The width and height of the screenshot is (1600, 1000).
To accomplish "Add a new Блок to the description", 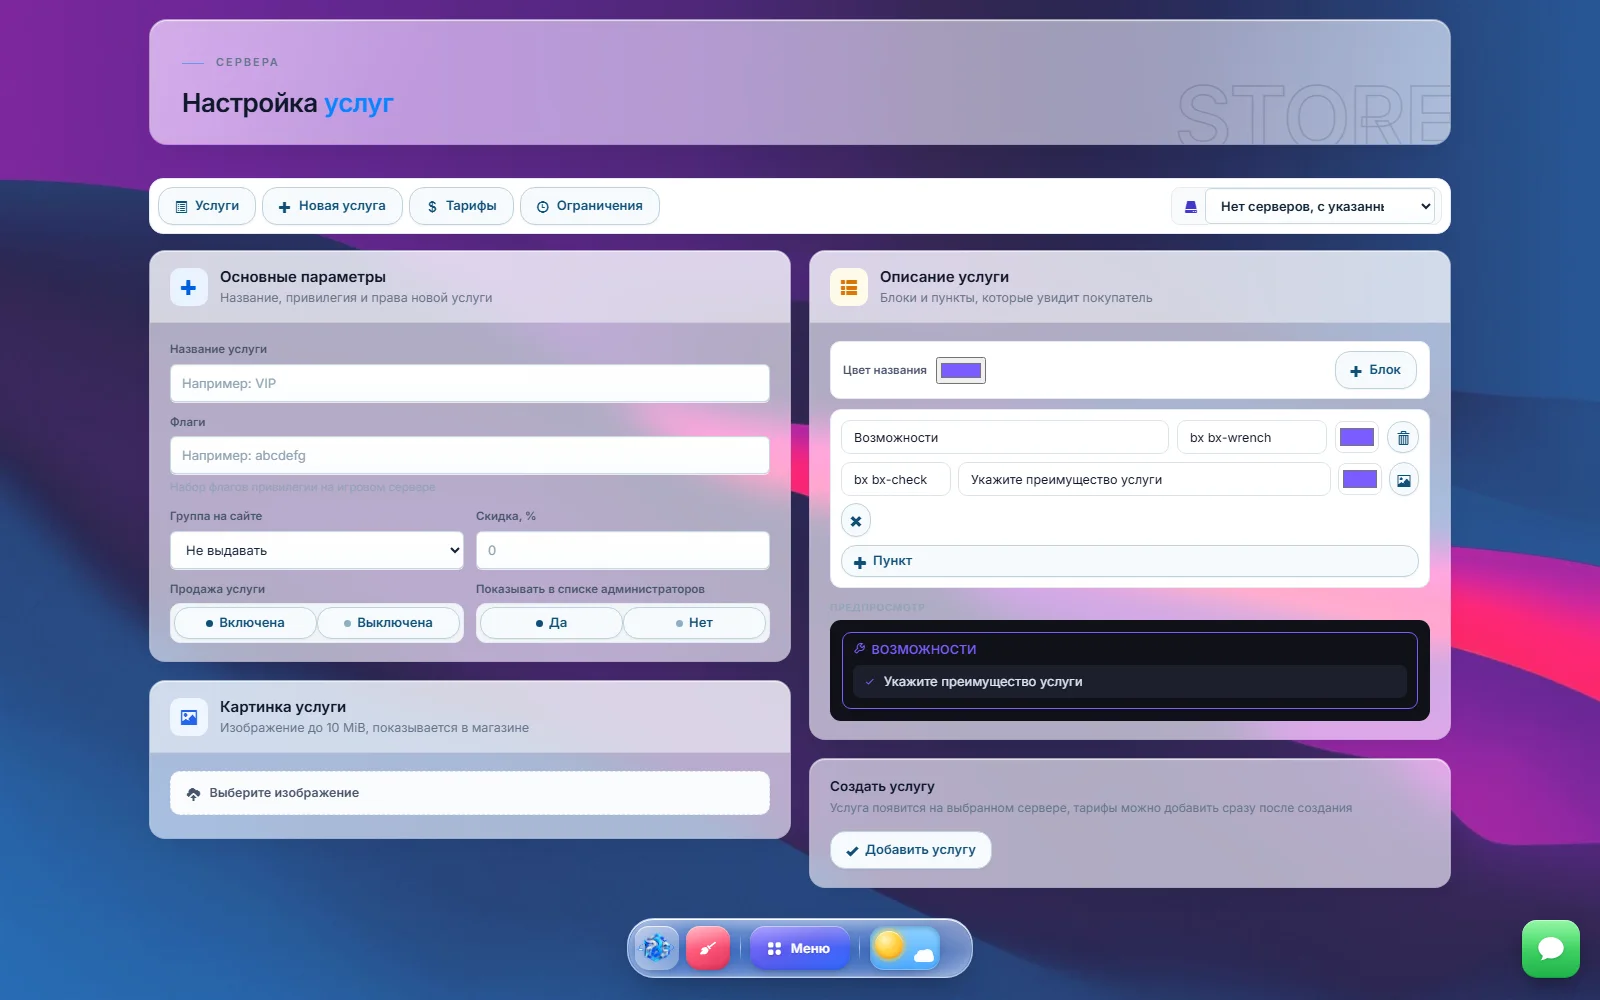I will 1376,370.
